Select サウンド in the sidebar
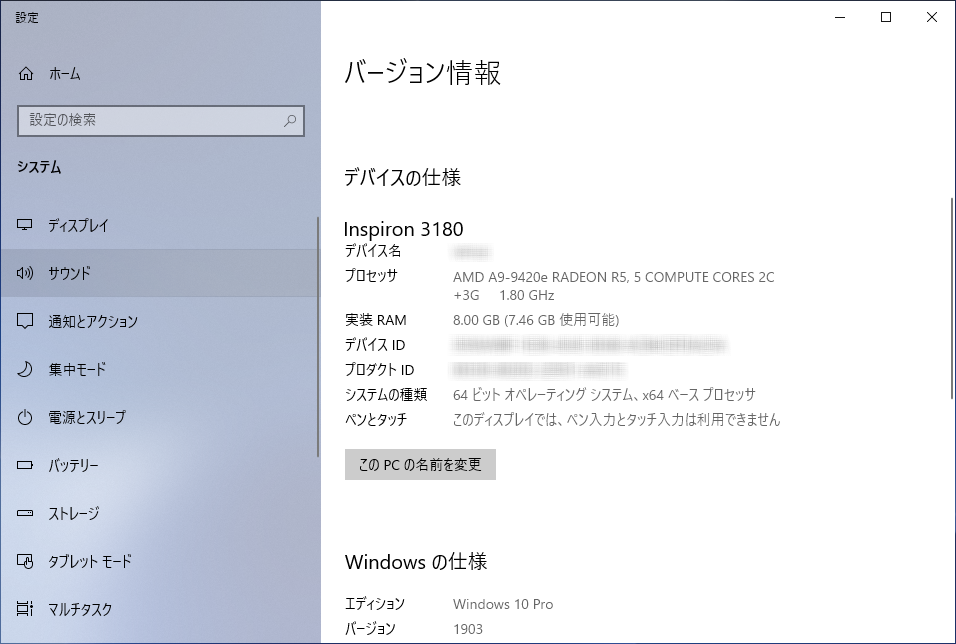Screen dimensions: 956x644 coord(159,273)
